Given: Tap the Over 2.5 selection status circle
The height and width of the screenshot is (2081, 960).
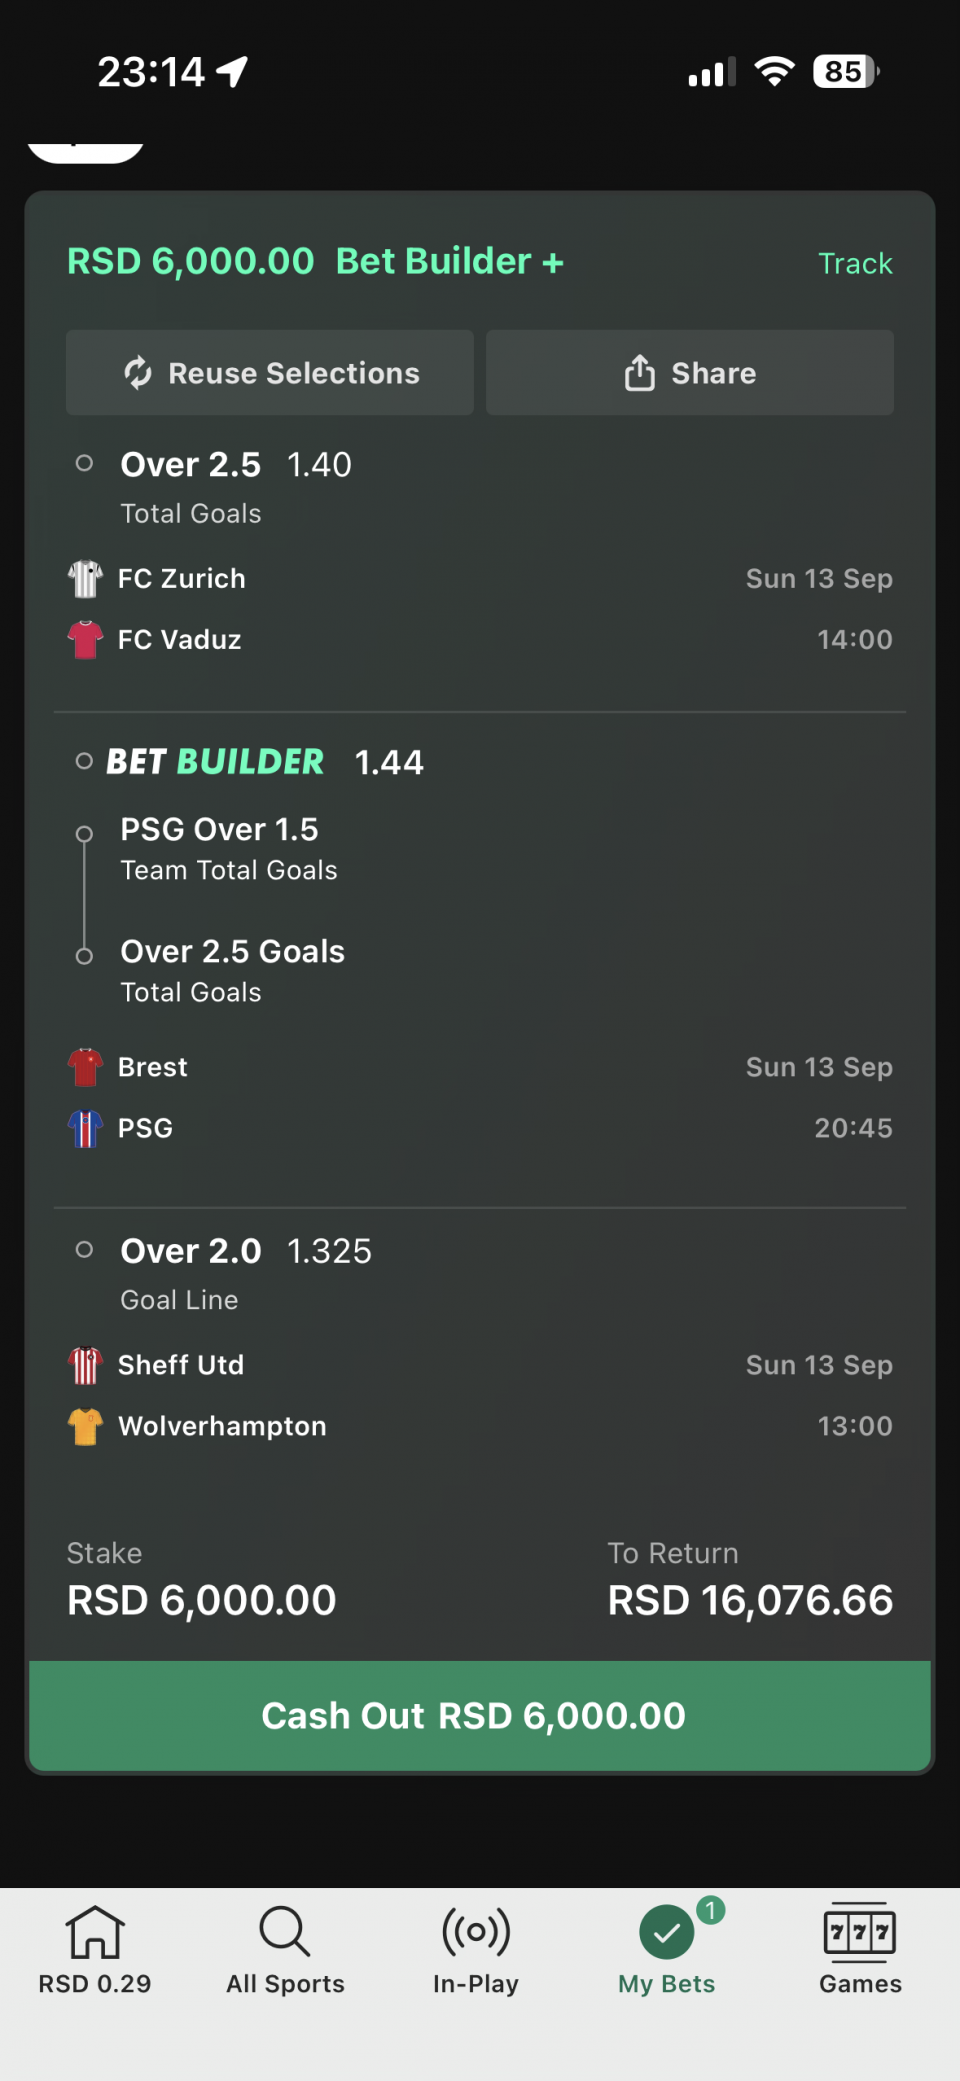Looking at the screenshot, I should tap(85, 463).
